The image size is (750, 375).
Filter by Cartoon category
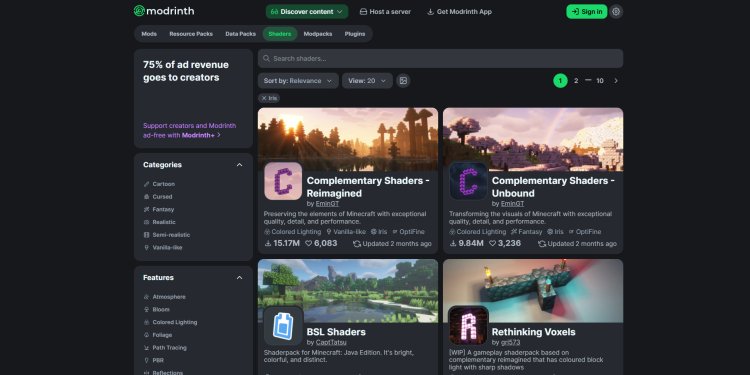159,184
